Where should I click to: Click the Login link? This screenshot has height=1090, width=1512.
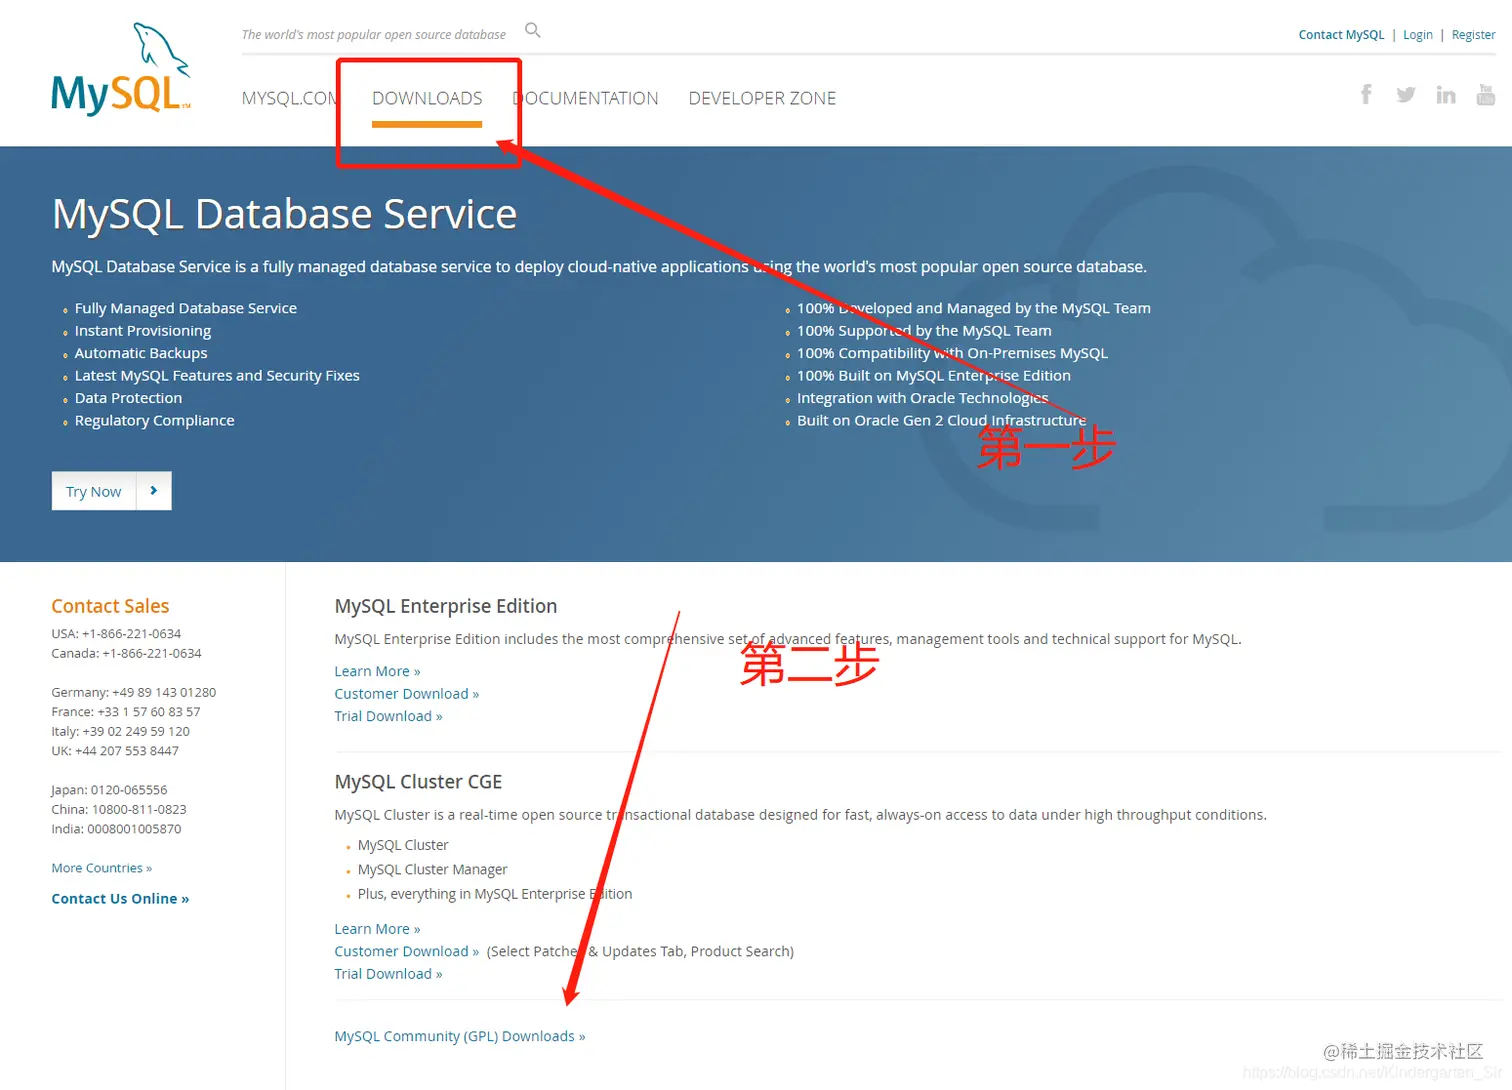[x=1418, y=35]
